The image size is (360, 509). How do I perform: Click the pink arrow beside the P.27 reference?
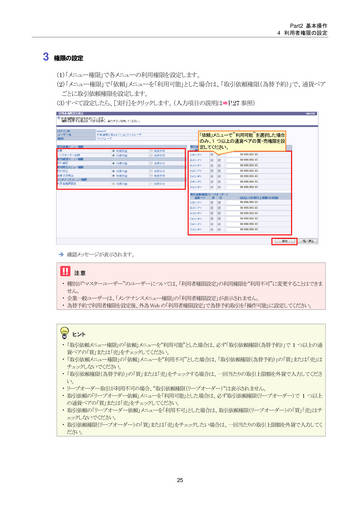[225, 103]
